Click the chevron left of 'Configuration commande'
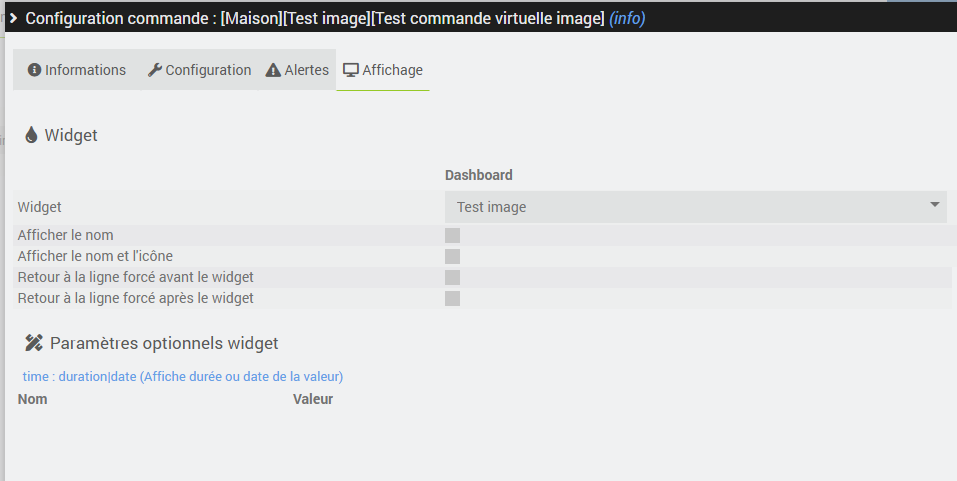This screenshot has height=481, width=957. point(13,18)
